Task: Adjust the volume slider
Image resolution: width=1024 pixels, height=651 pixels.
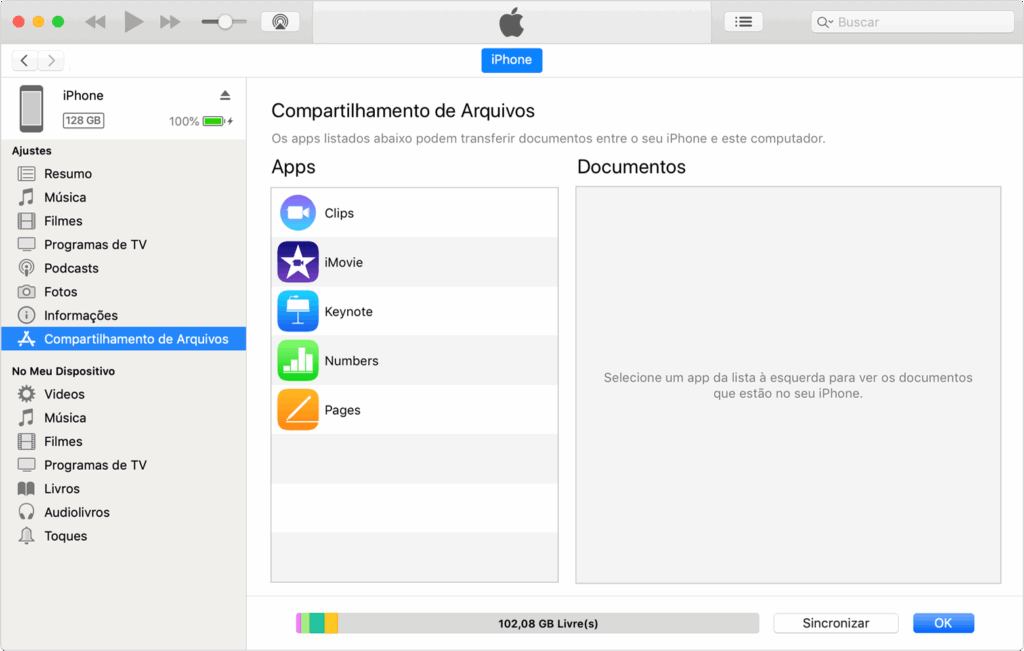Action: coord(226,20)
